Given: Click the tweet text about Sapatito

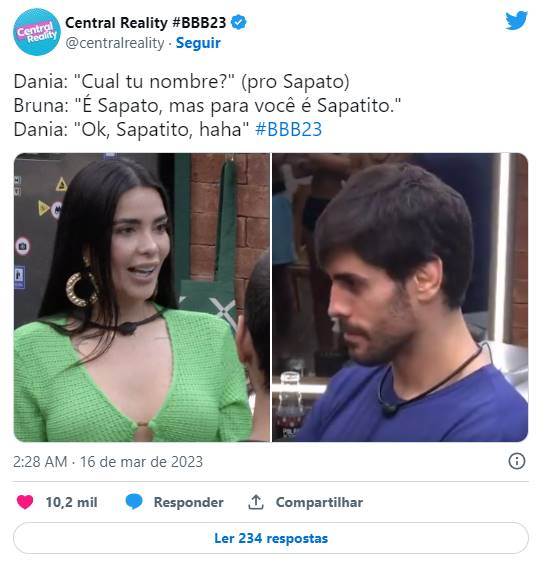Looking at the screenshot, I should click(x=207, y=105).
